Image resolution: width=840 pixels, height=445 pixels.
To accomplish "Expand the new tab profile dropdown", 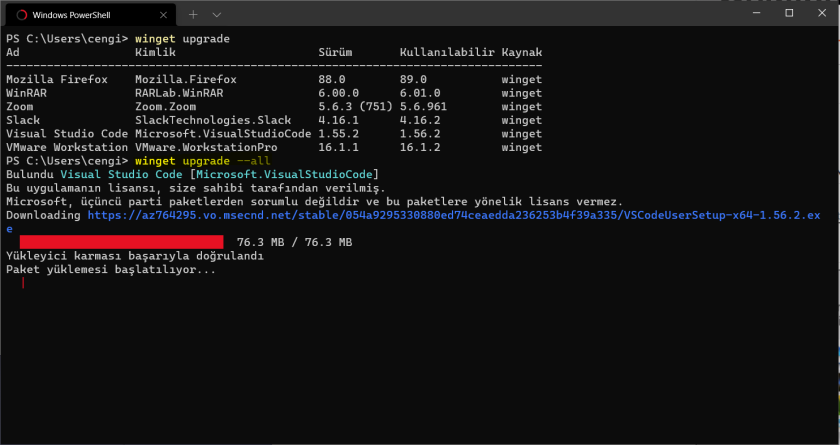I will pyautogui.click(x=217, y=15).
